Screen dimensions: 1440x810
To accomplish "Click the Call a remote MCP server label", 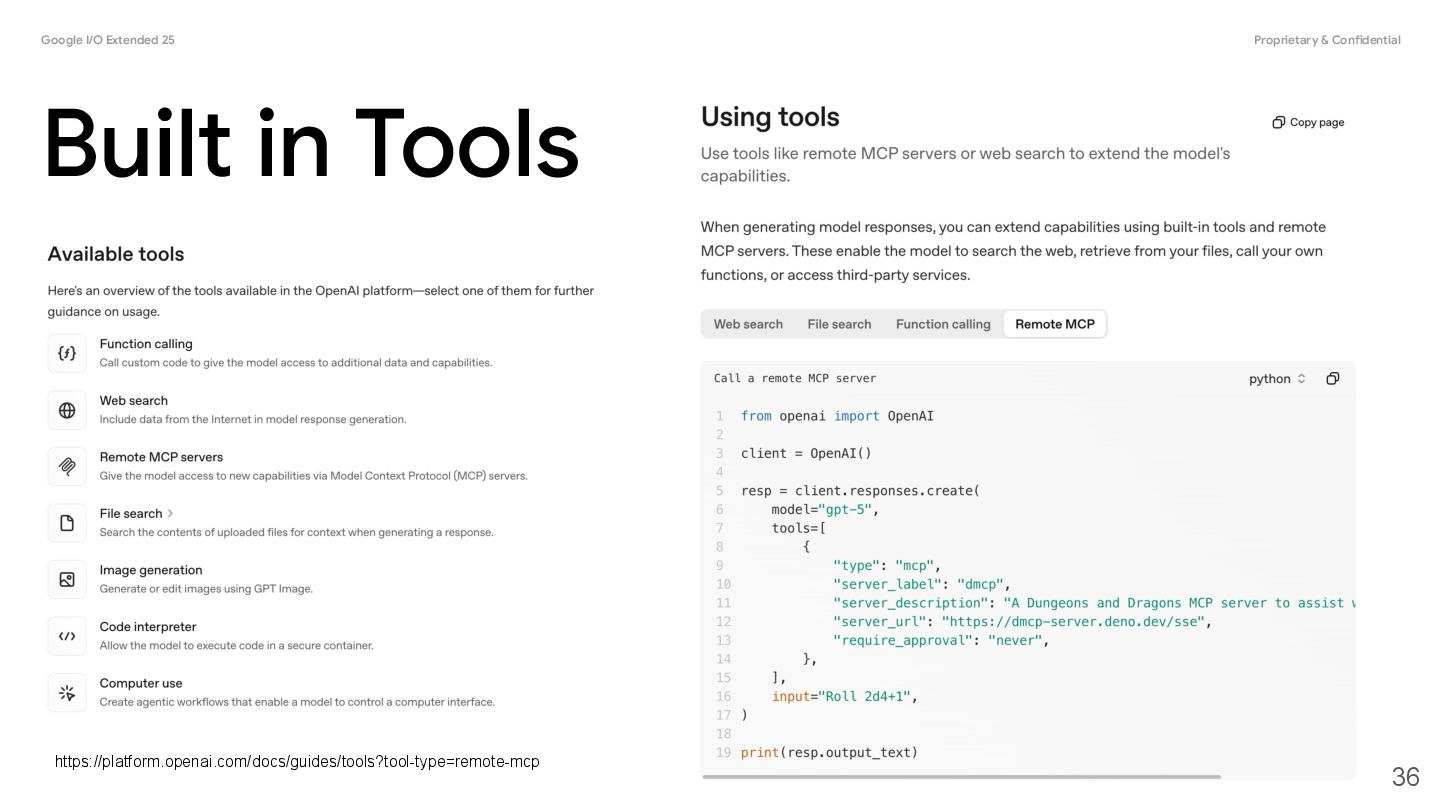I will tap(795, 378).
